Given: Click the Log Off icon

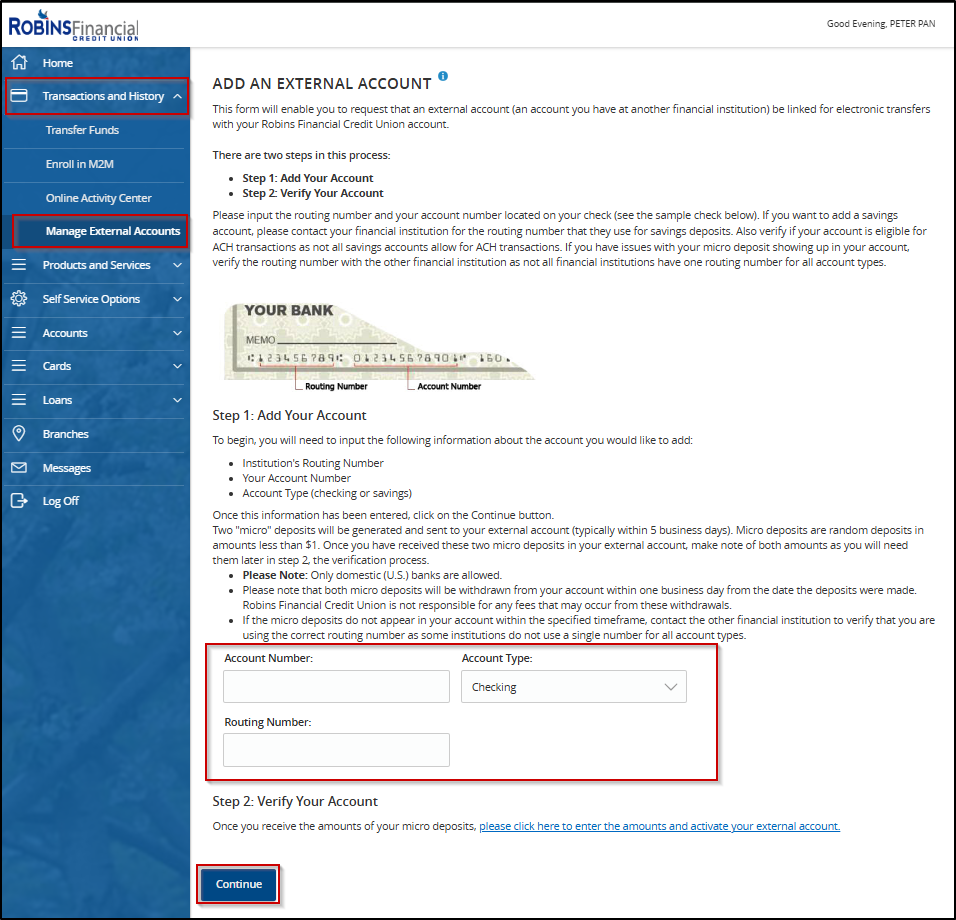Looking at the screenshot, I should pyautogui.click(x=18, y=501).
